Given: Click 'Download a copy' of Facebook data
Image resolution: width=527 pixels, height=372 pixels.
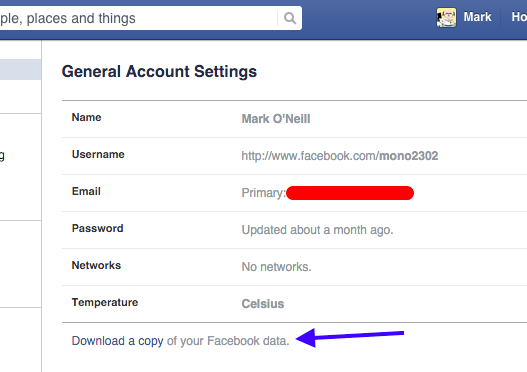Looking at the screenshot, I should [117, 341].
